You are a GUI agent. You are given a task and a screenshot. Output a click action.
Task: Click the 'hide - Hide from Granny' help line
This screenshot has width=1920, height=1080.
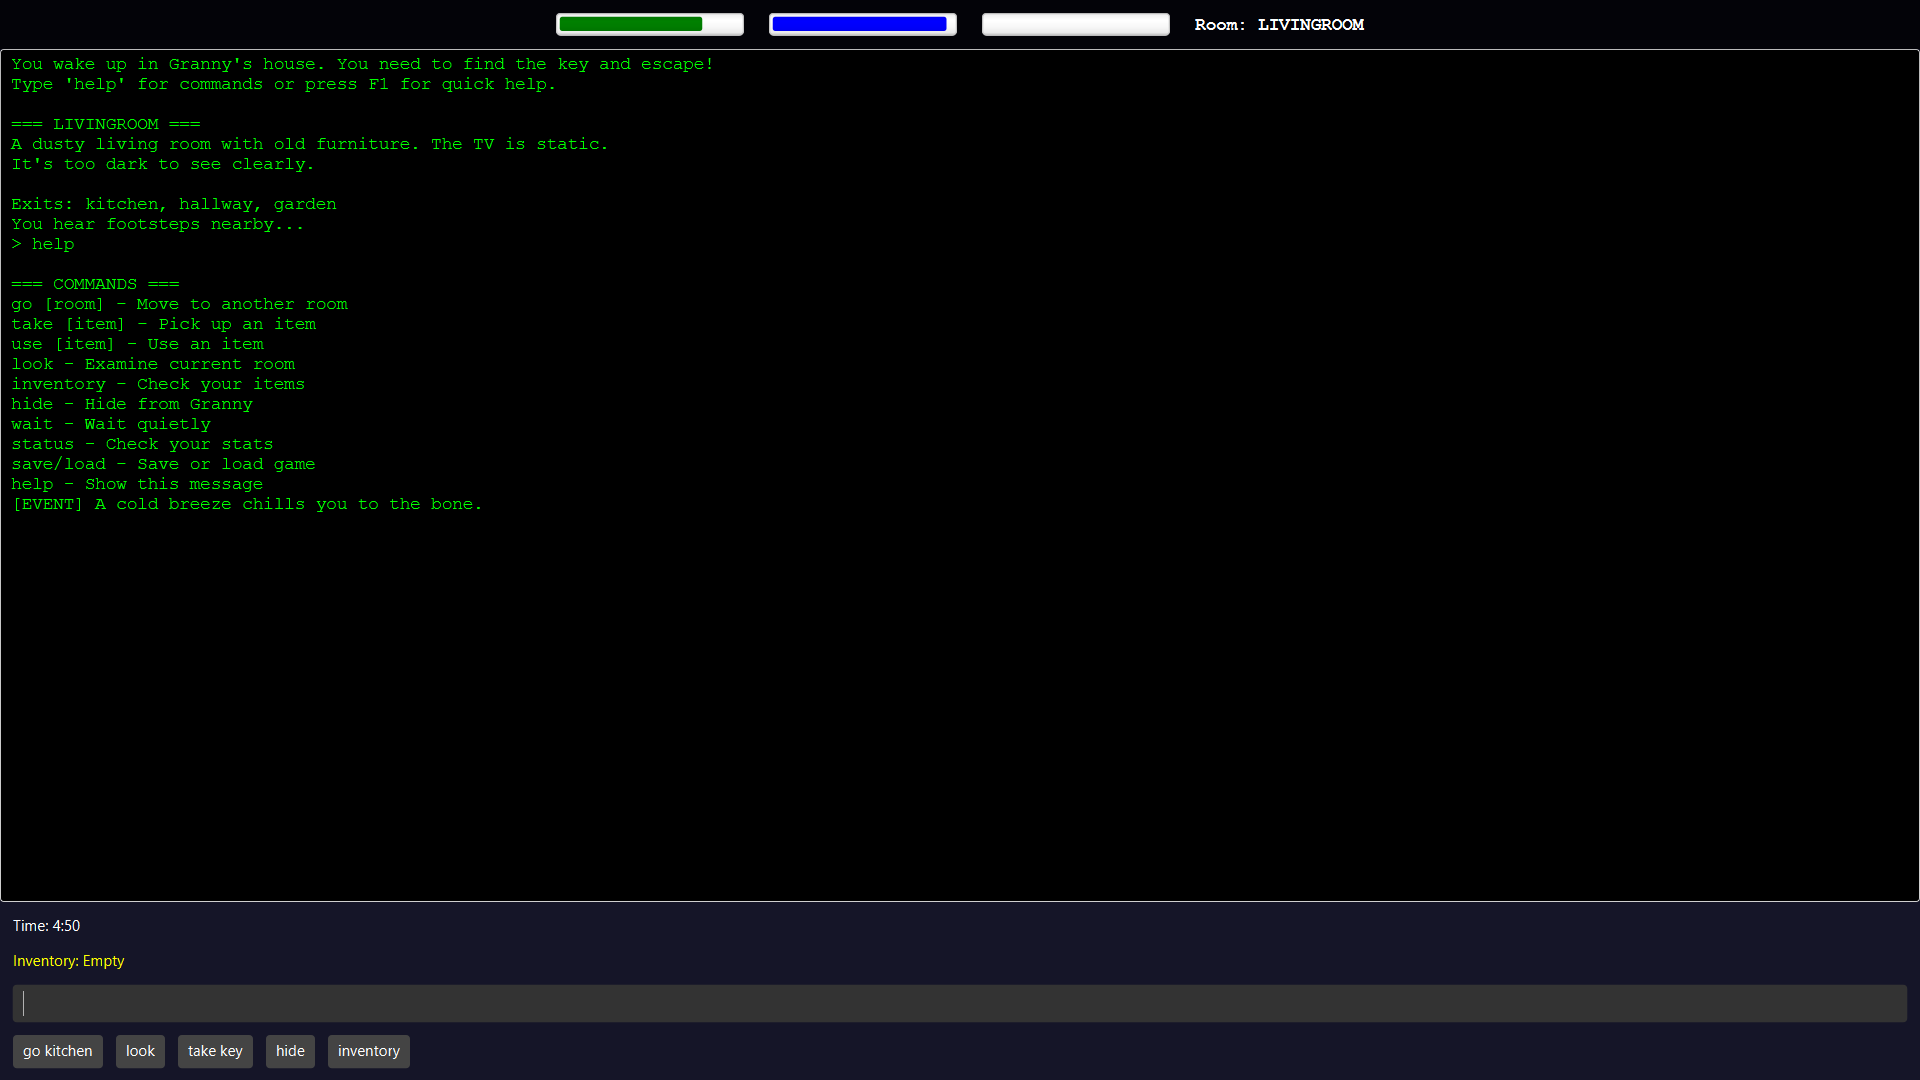tap(131, 404)
